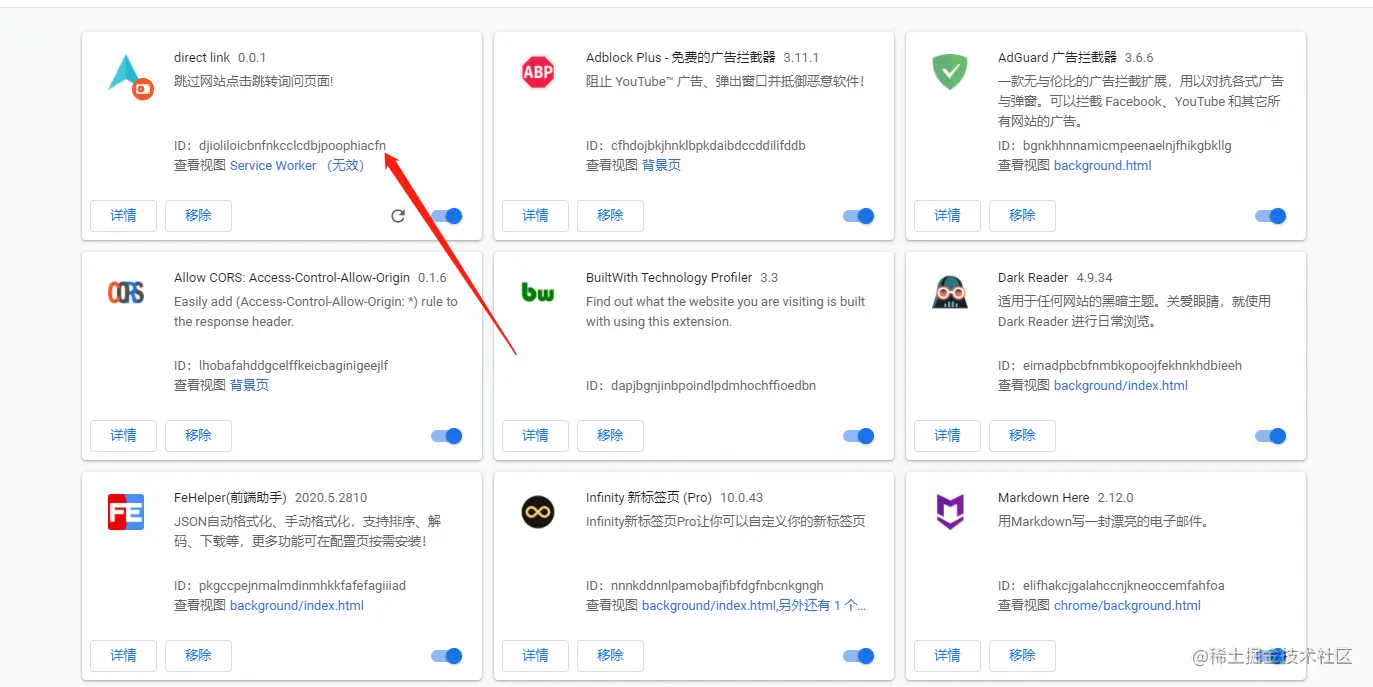Remove Allow CORS extension

(x=198, y=436)
